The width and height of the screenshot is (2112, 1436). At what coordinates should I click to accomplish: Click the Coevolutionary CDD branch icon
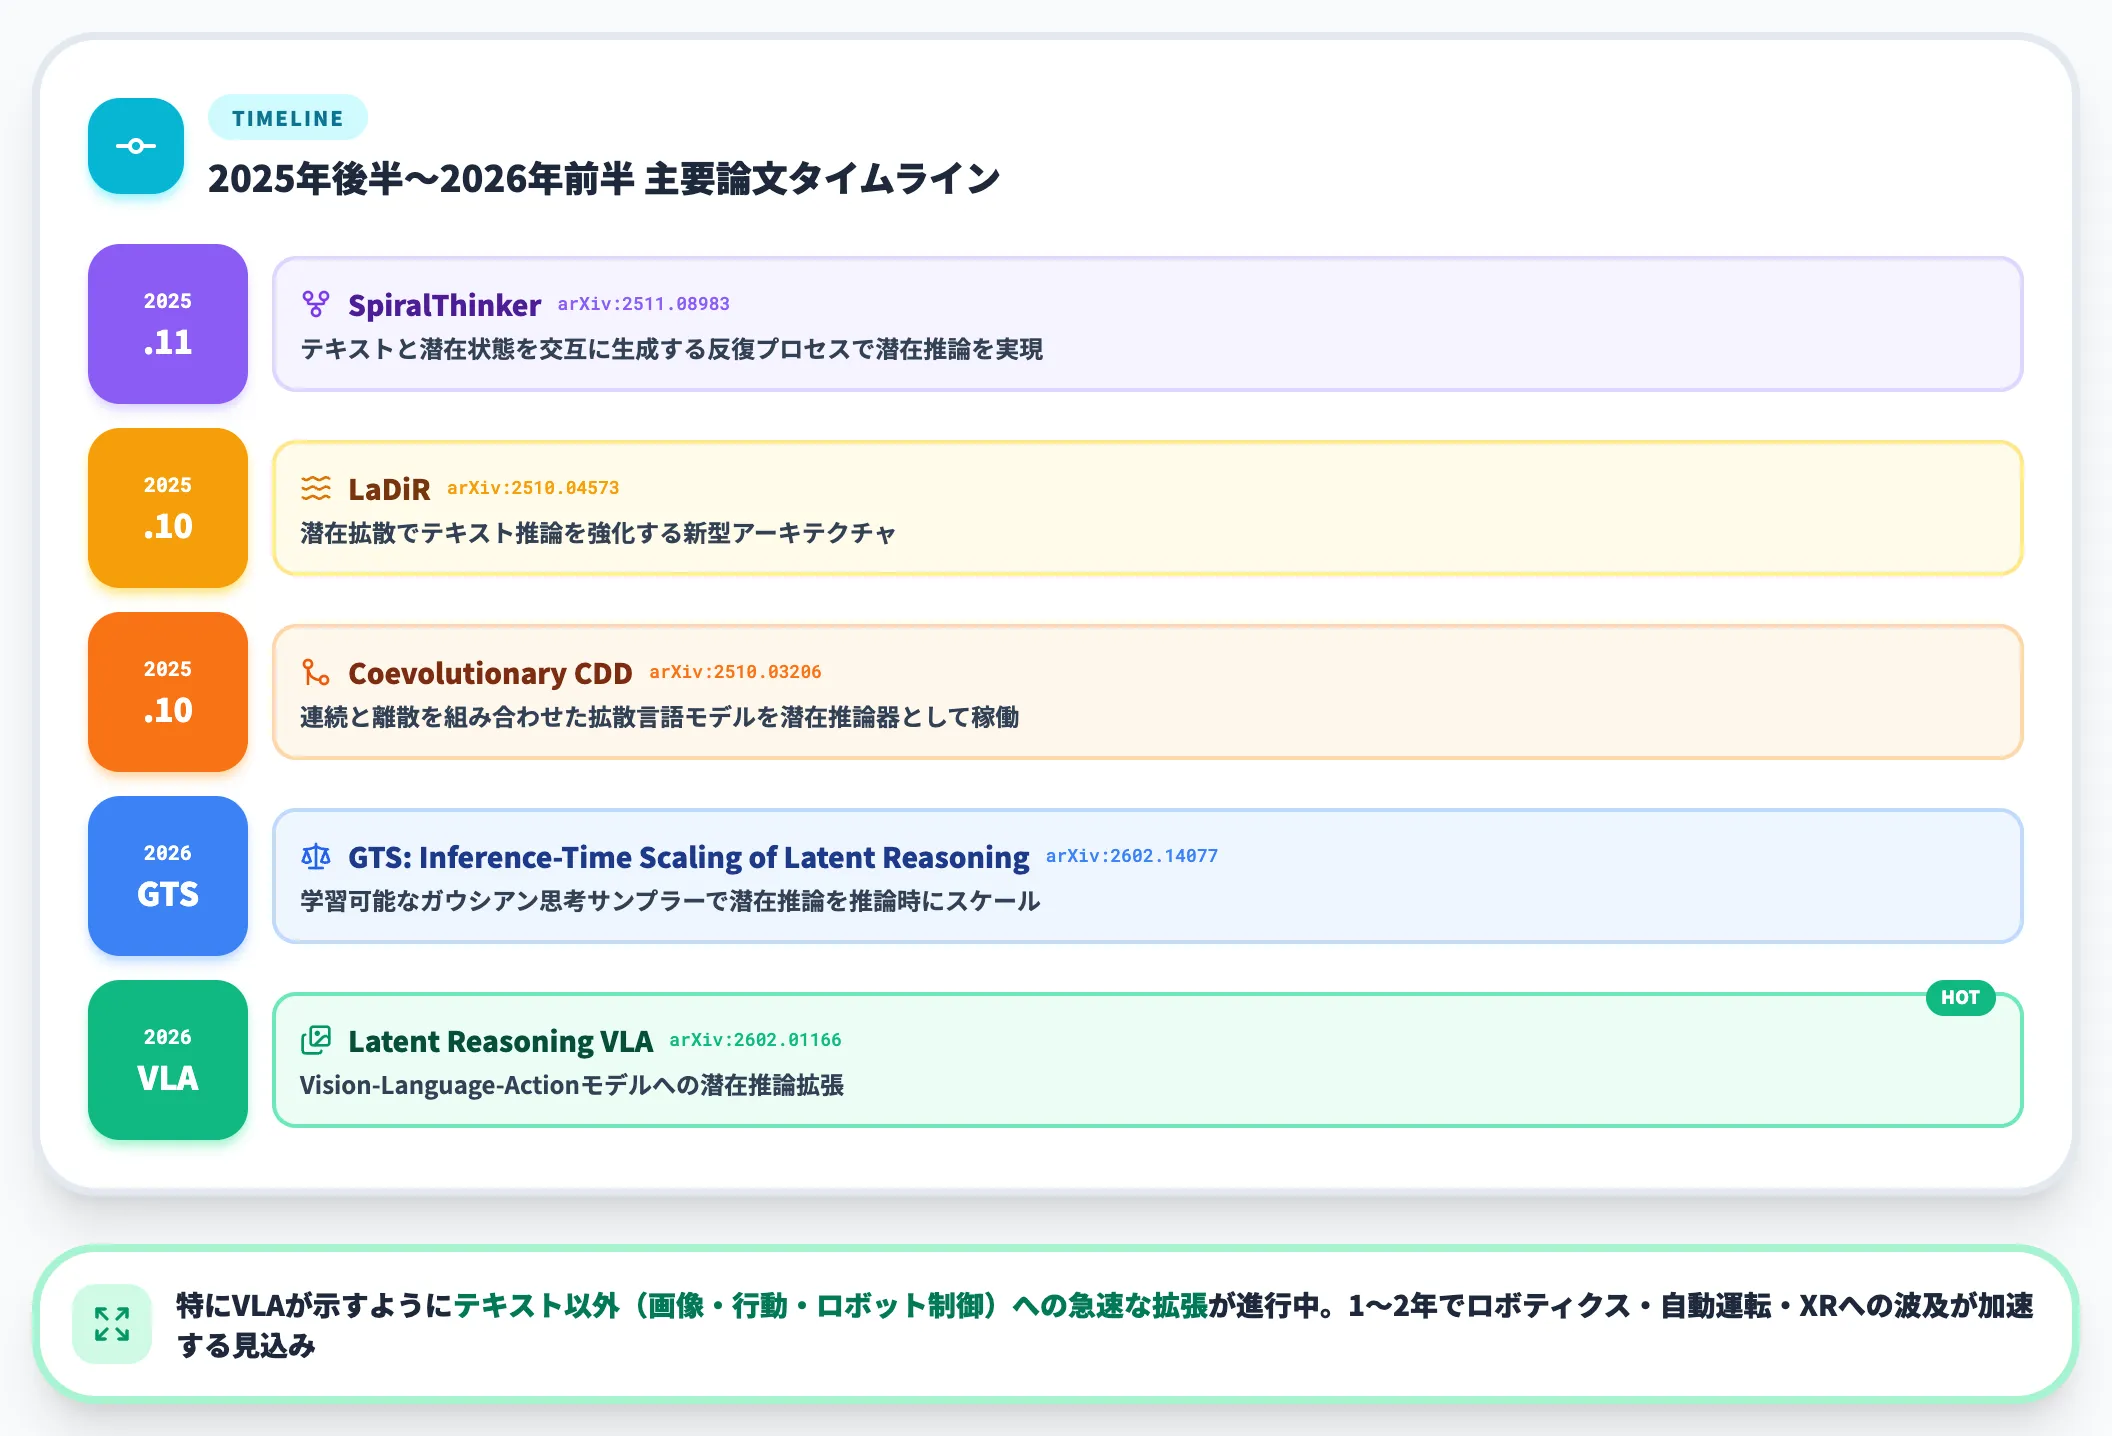(316, 672)
